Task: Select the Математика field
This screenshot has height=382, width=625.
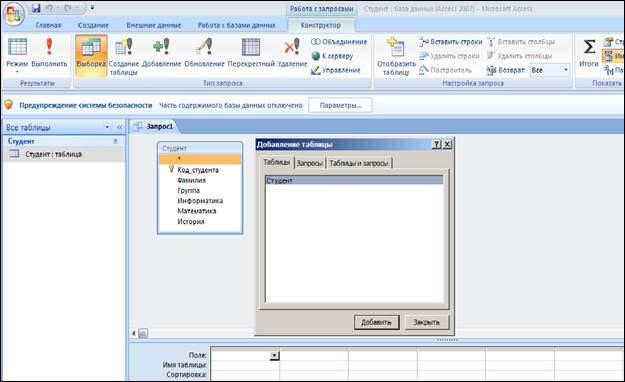Action: coord(197,211)
